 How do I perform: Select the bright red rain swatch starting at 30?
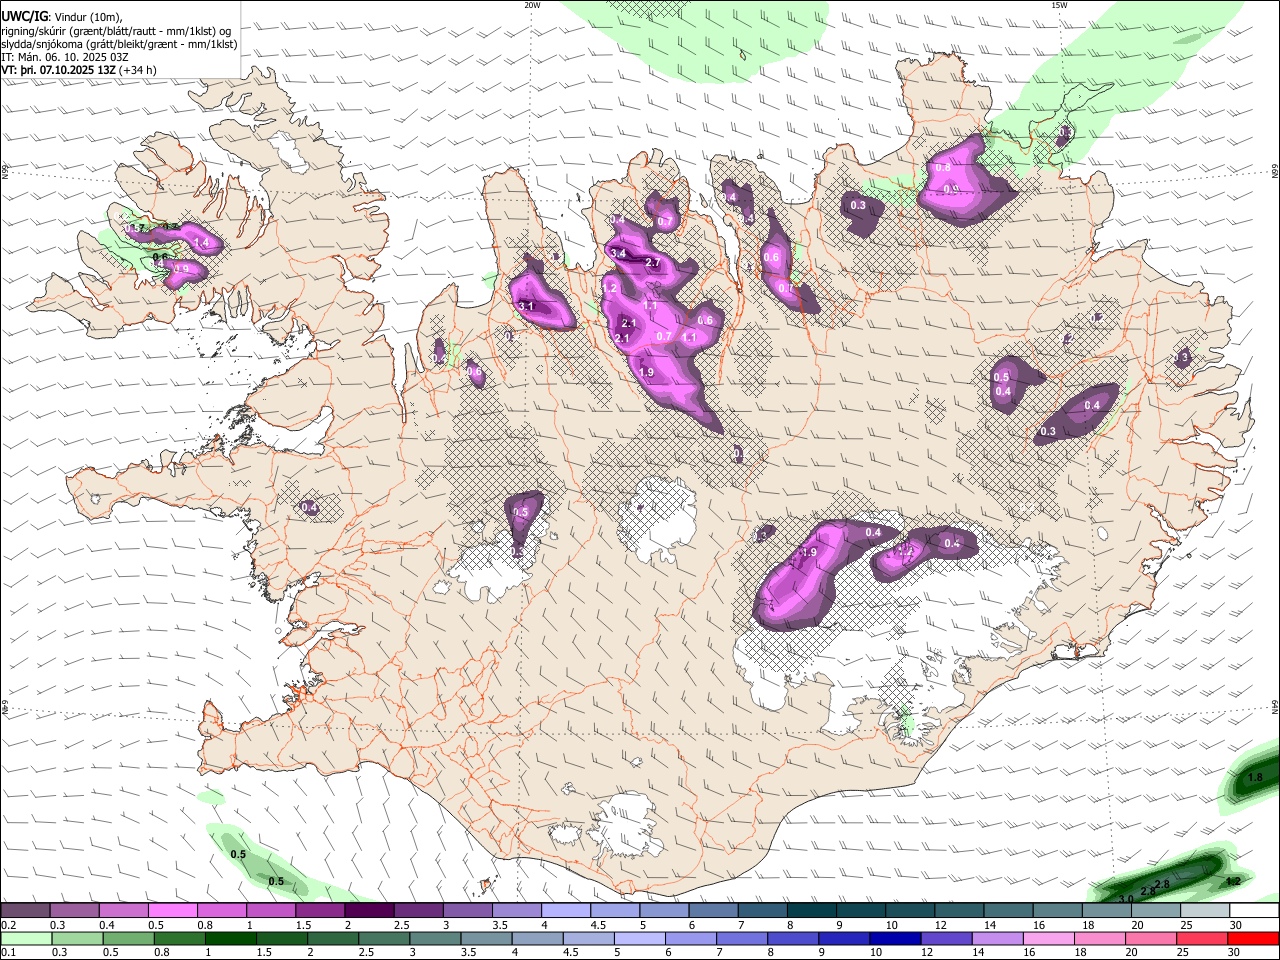(1254, 938)
